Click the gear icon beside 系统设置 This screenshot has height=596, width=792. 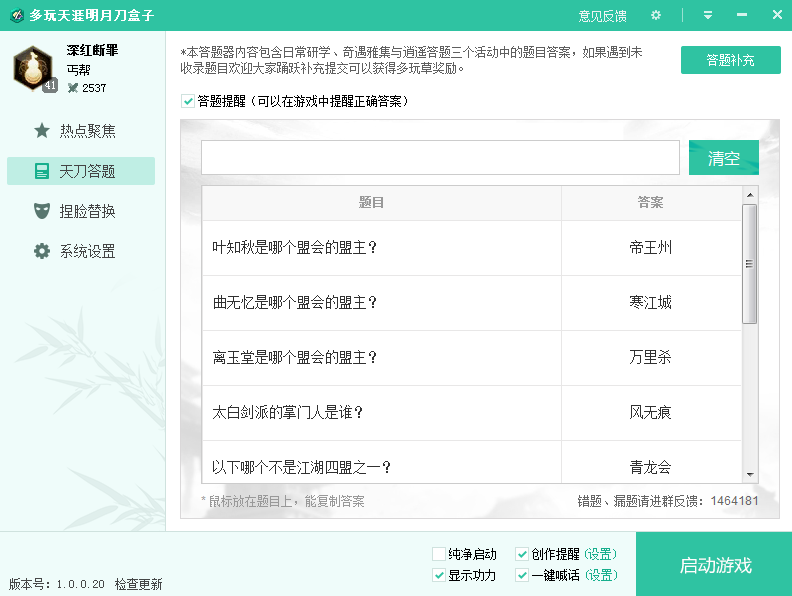[x=42, y=251]
